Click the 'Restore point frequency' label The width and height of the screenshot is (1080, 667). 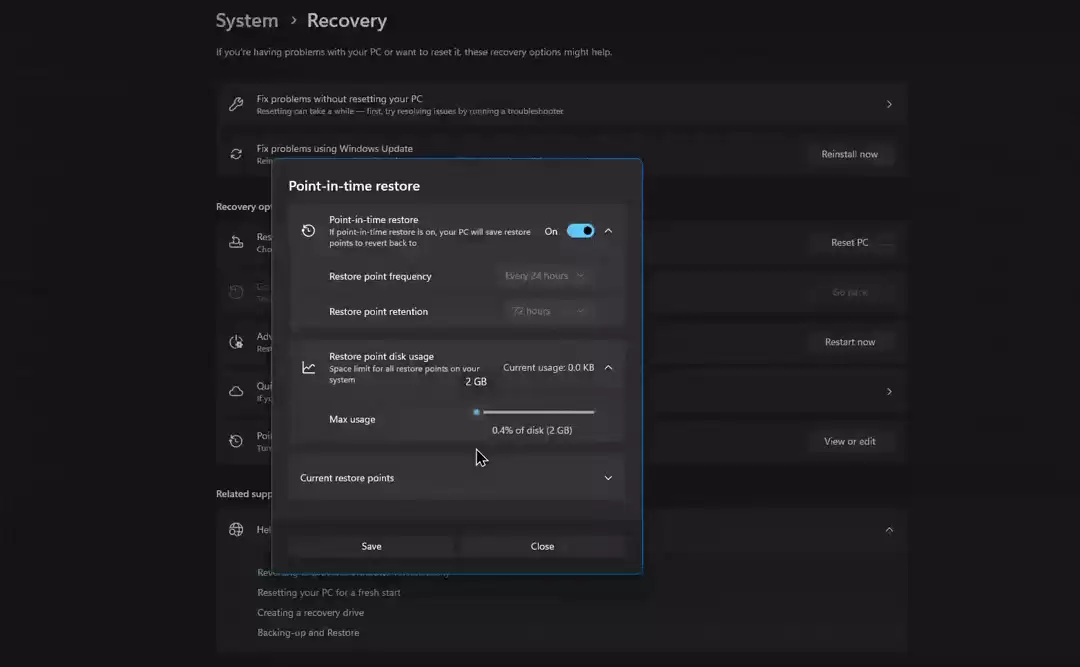click(380, 276)
